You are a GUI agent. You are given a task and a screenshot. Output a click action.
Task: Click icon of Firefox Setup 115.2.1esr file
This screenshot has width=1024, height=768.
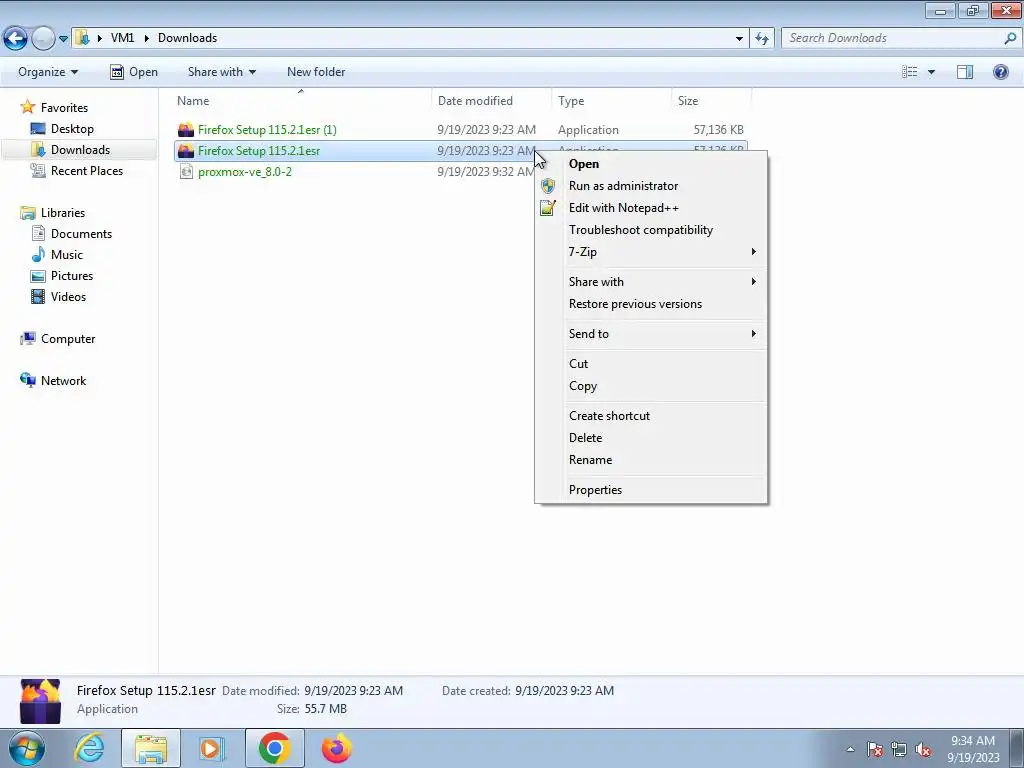186,150
